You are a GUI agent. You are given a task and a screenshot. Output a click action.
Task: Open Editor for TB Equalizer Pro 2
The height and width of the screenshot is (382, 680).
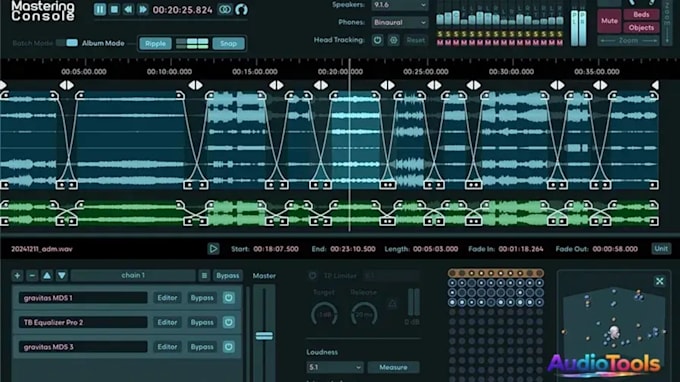(x=167, y=322)
